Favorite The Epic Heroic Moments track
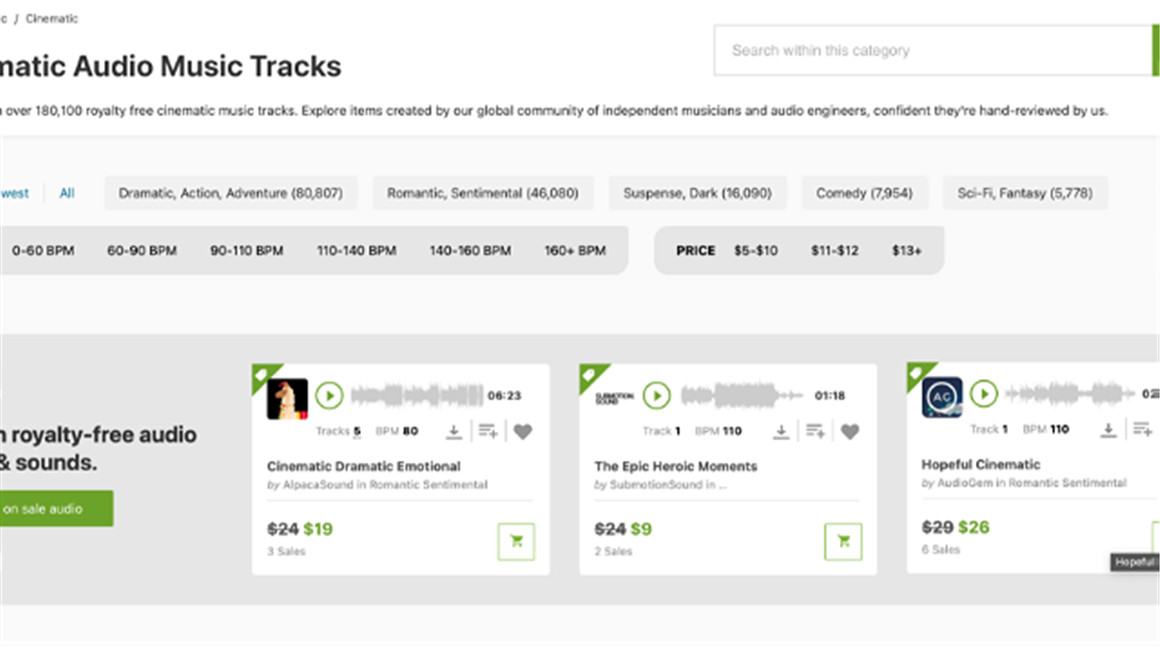This screenshot has height=652, width=1160. point(850,432)
